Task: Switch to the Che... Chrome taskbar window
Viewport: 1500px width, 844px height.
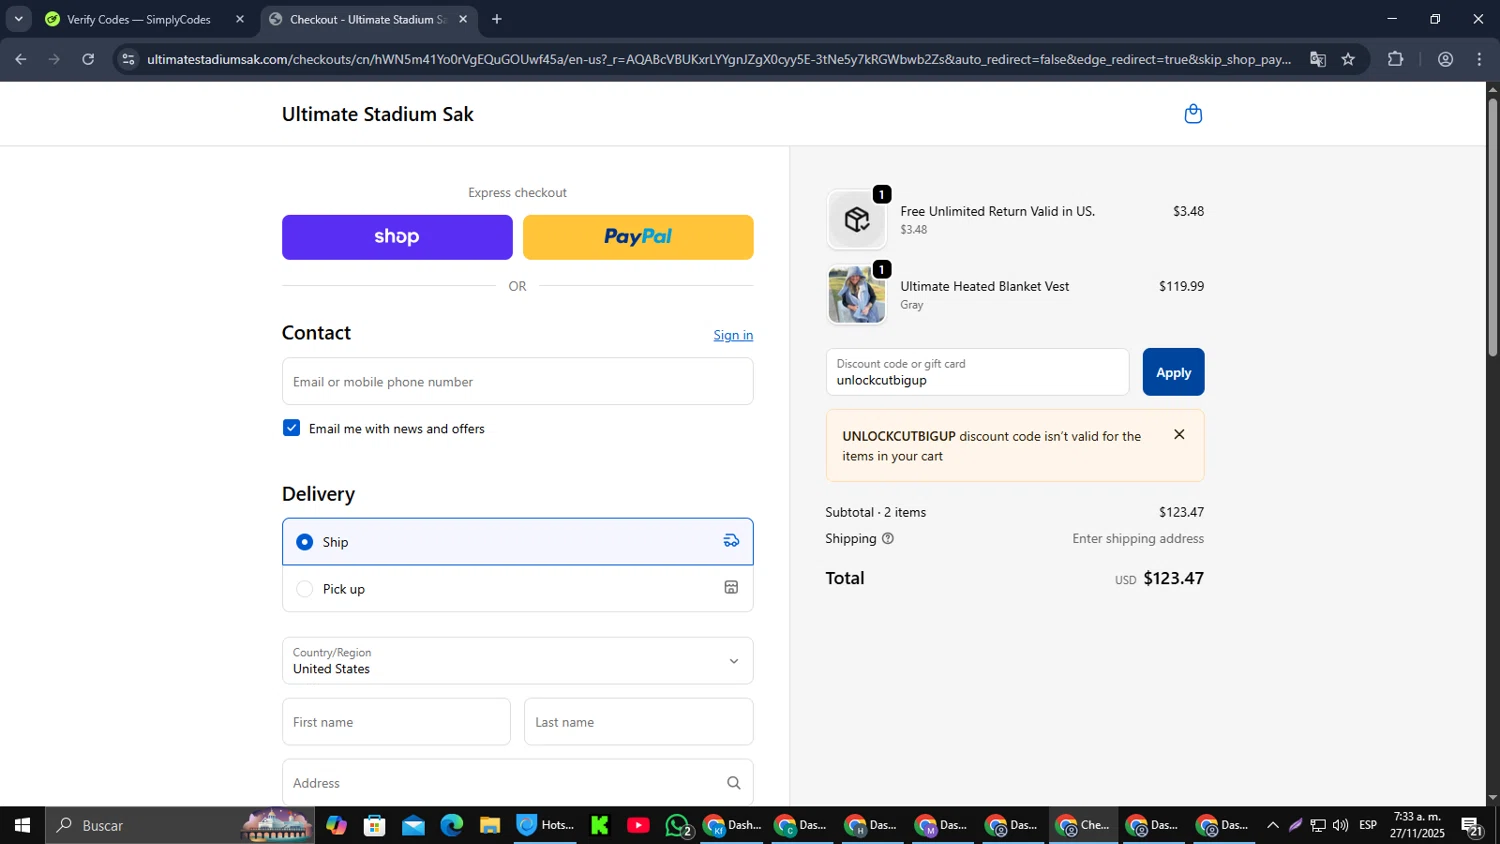Action: pyautogui.click(x=1084, y=825)
